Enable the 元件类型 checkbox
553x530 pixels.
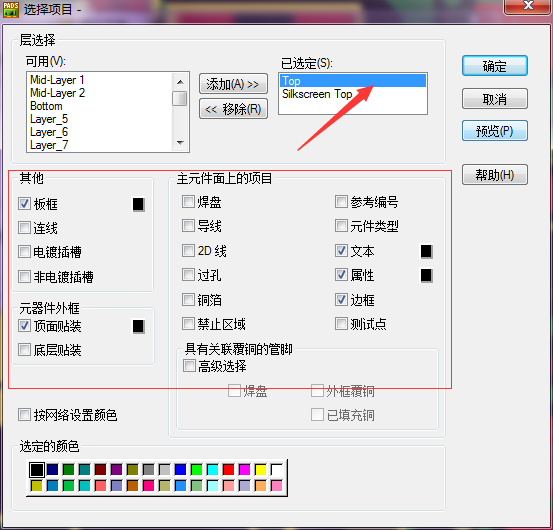click(341, 226)
